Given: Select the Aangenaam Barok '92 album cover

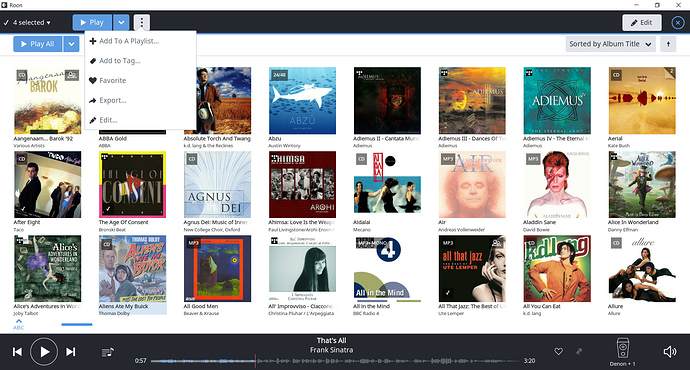Looking at the screenshot, I should [48, 101].
